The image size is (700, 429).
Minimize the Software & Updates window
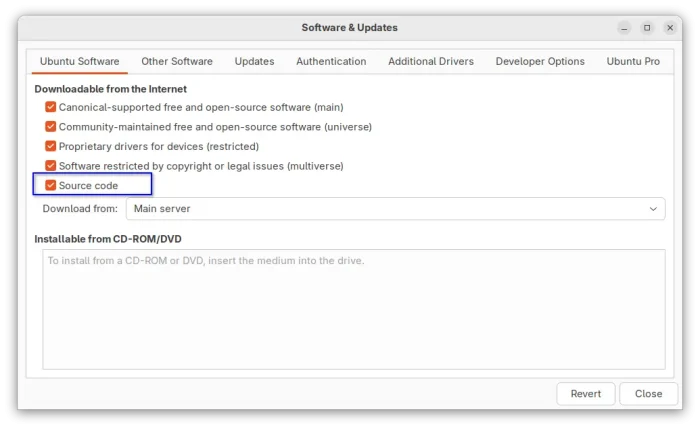click(x=624, y=28)
